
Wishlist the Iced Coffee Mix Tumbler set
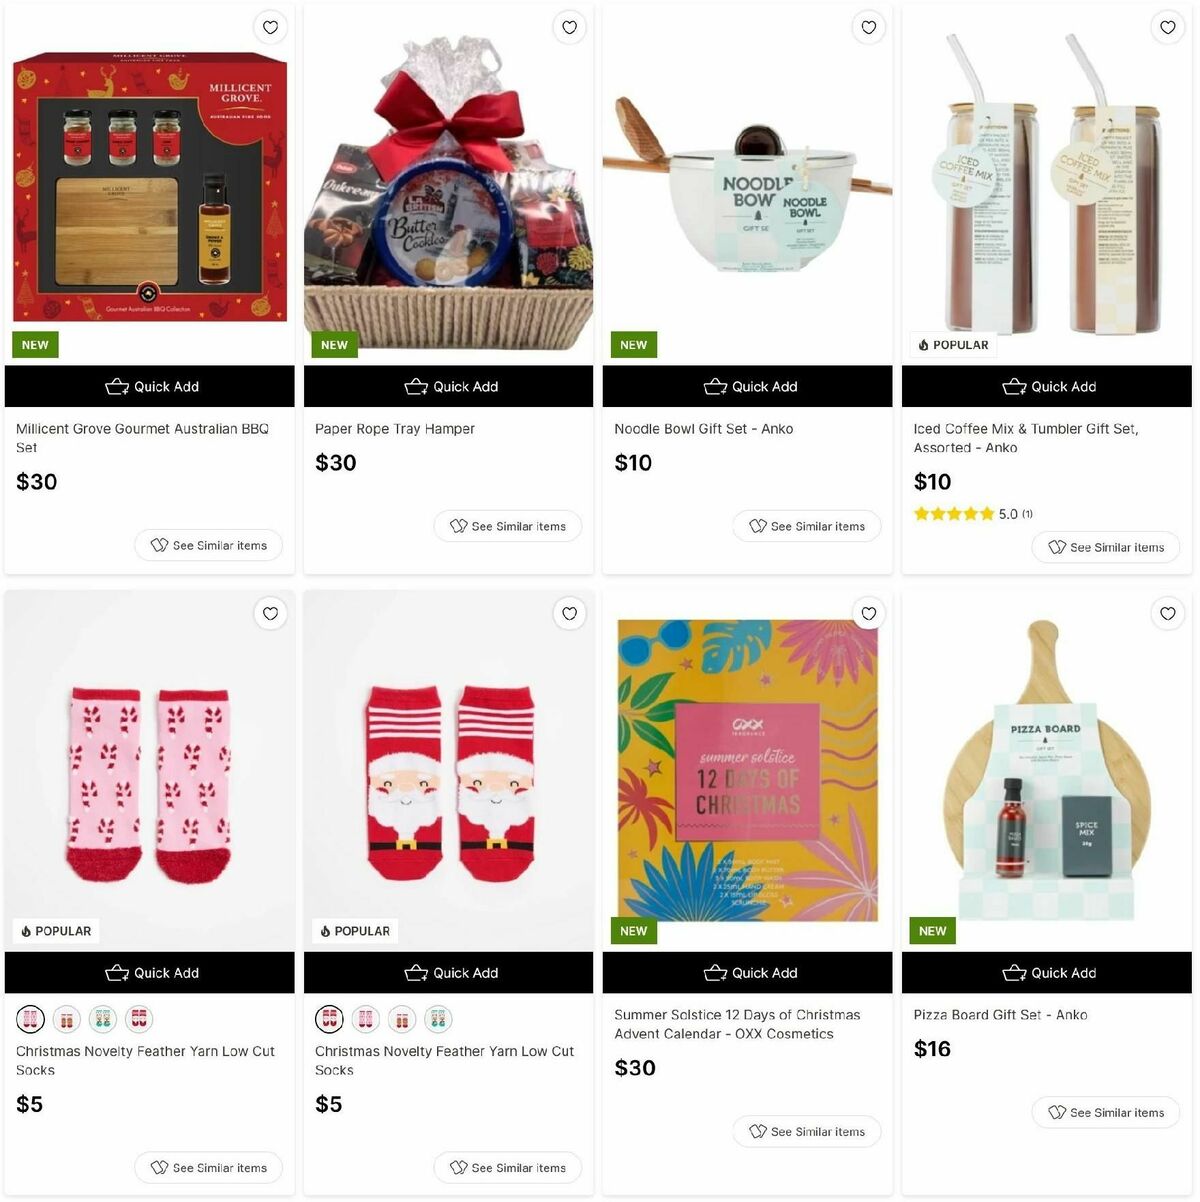click(x=1167, y=27)
